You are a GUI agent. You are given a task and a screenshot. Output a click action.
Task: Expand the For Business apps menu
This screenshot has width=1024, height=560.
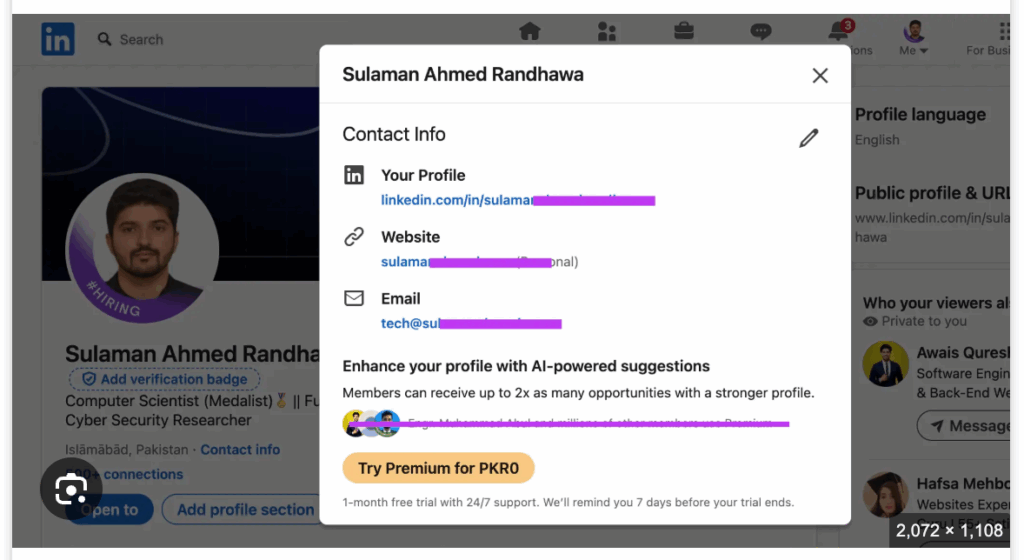pyautogui.click(x=1003, y=39)
